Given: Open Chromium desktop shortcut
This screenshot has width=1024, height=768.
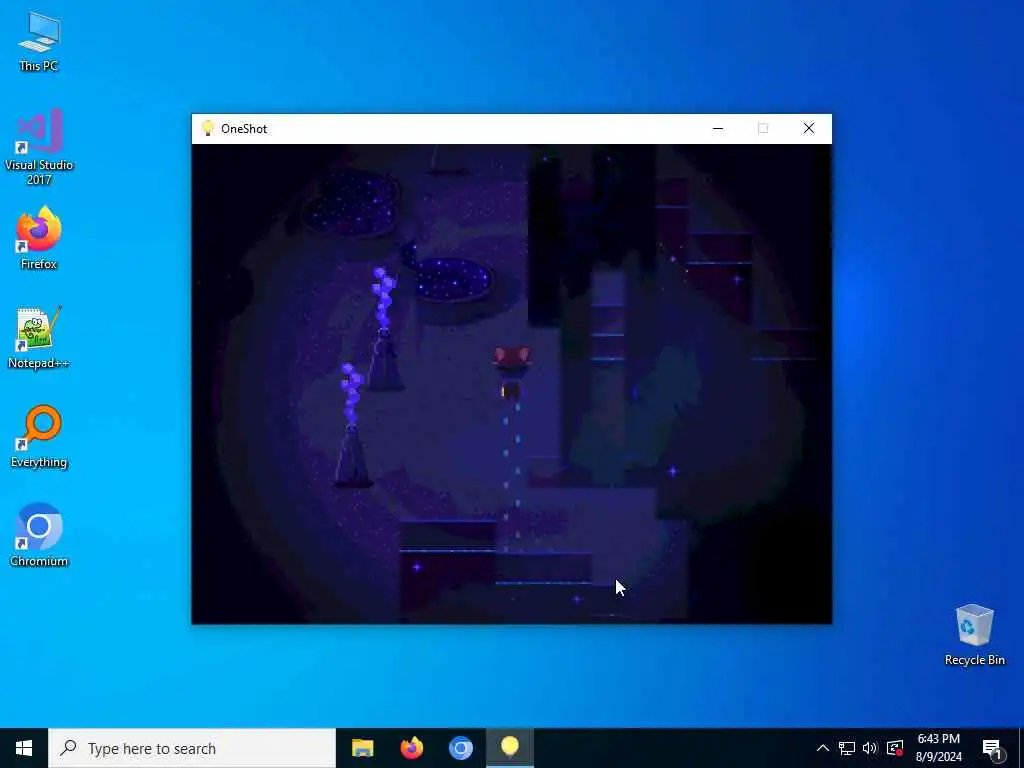Looking at the screenshot, I should pyautogui.click(x=39, y=536).
